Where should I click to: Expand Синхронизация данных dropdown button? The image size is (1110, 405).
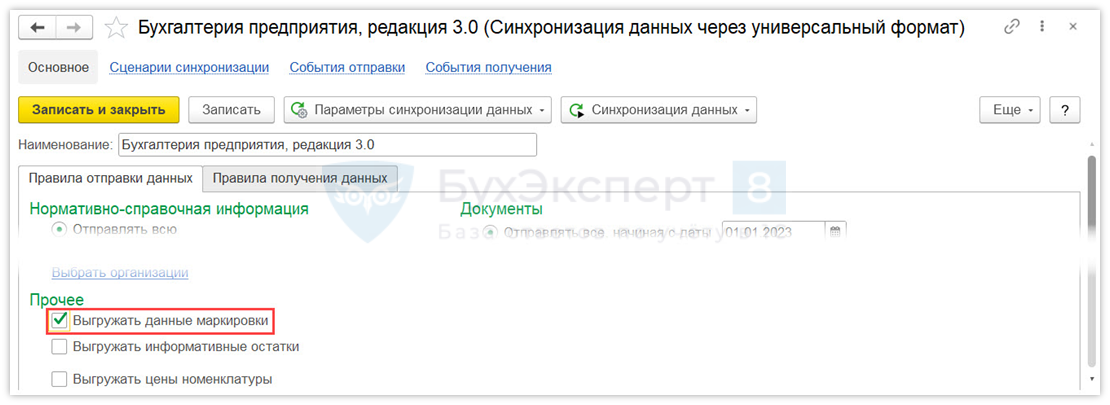(658, 110)
